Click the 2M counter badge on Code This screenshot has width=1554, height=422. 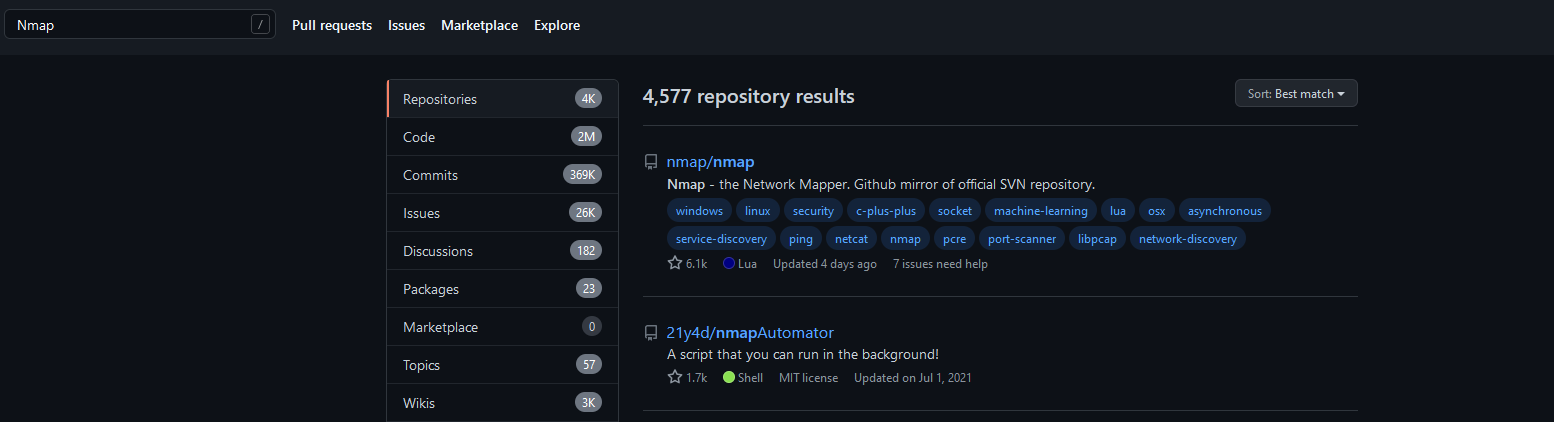pos(588,137)
